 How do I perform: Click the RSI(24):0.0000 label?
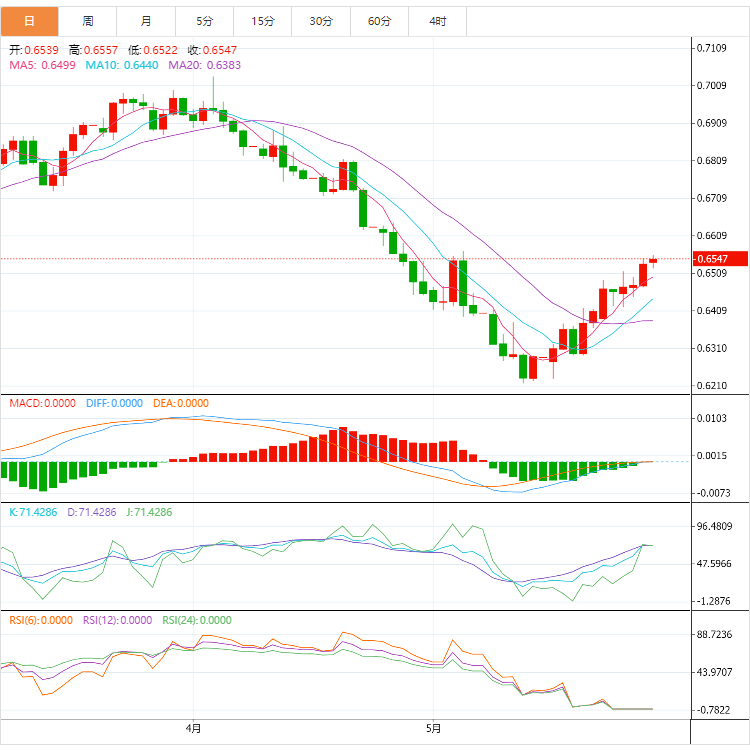(x=197, y=620)
